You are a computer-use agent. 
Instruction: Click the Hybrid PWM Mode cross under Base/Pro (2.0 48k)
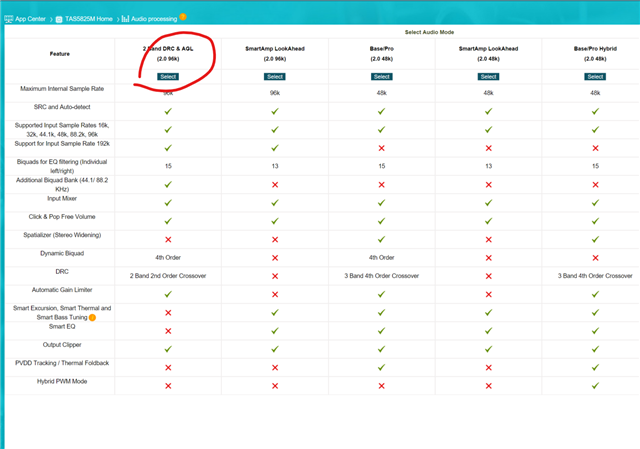[382, 386]
